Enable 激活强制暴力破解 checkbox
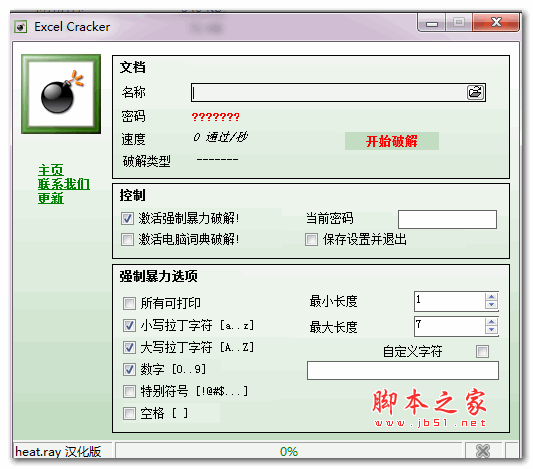The image size is (533, 469). click(127, 218)
